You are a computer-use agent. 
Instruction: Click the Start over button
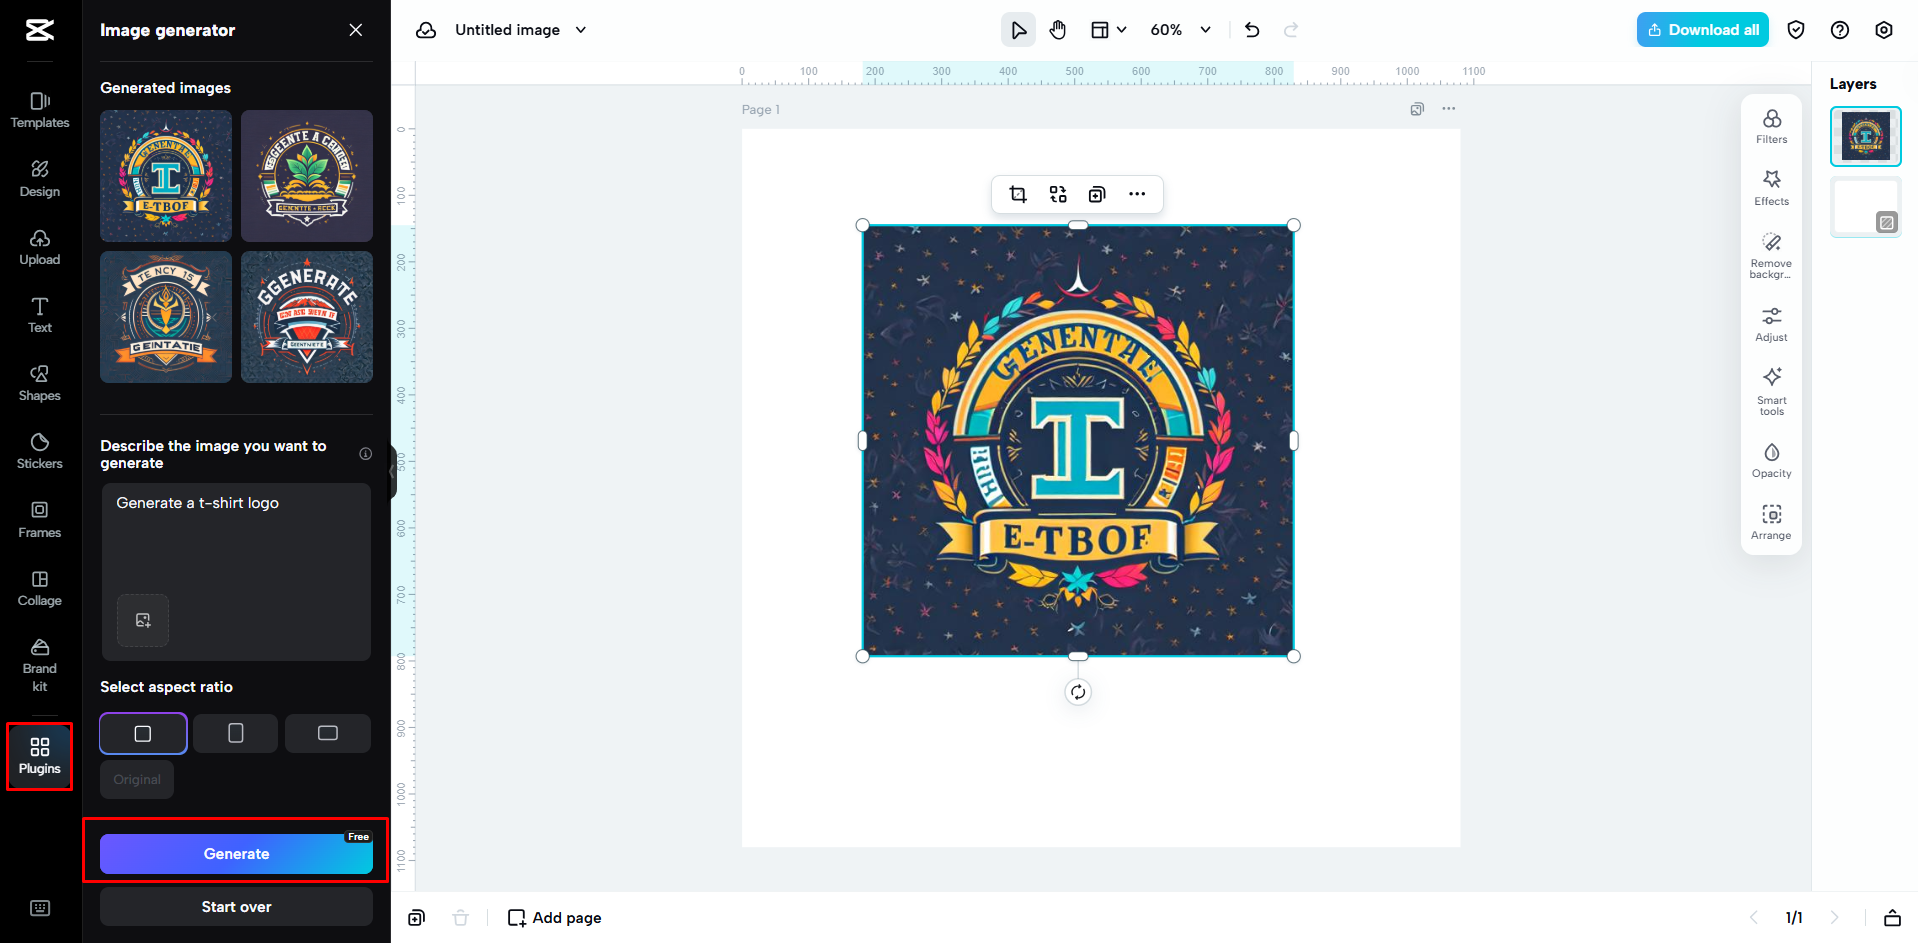coord(236,906)
